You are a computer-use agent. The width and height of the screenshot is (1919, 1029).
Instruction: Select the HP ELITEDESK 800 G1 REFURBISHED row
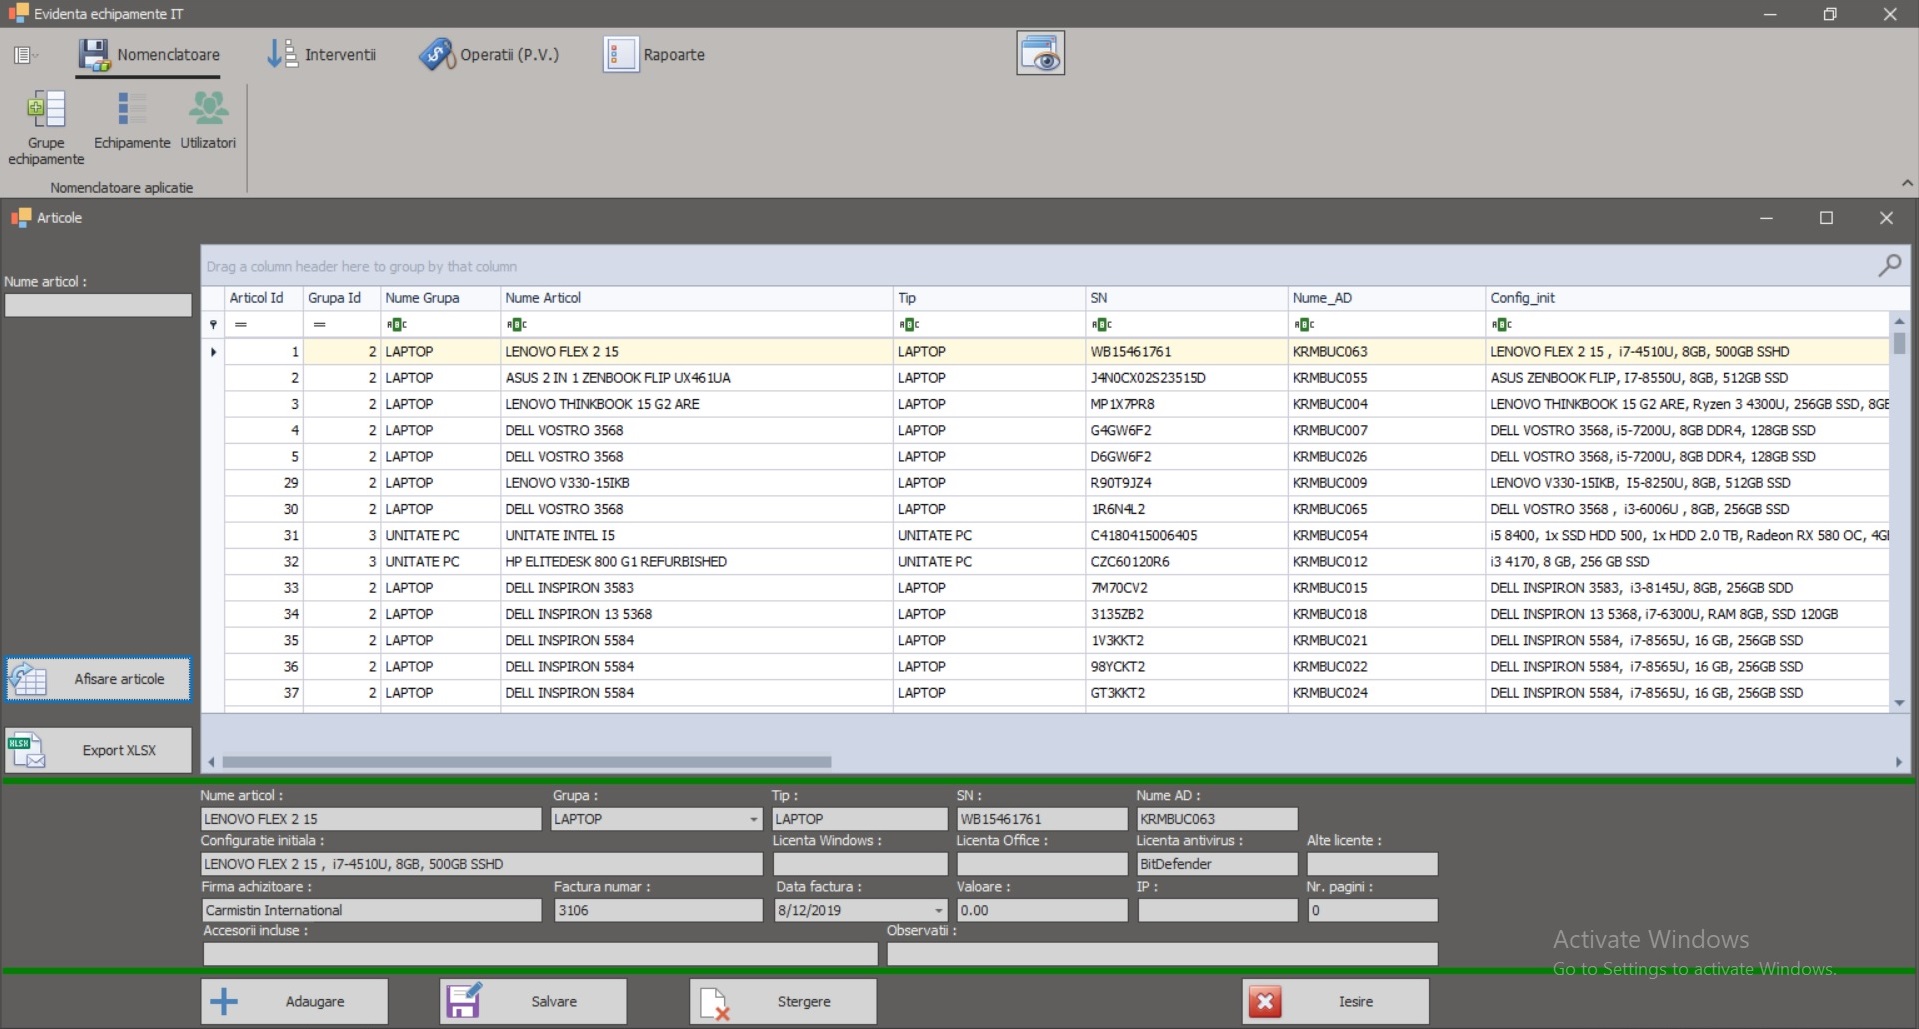pyautogui.click(x=615, y=561)
